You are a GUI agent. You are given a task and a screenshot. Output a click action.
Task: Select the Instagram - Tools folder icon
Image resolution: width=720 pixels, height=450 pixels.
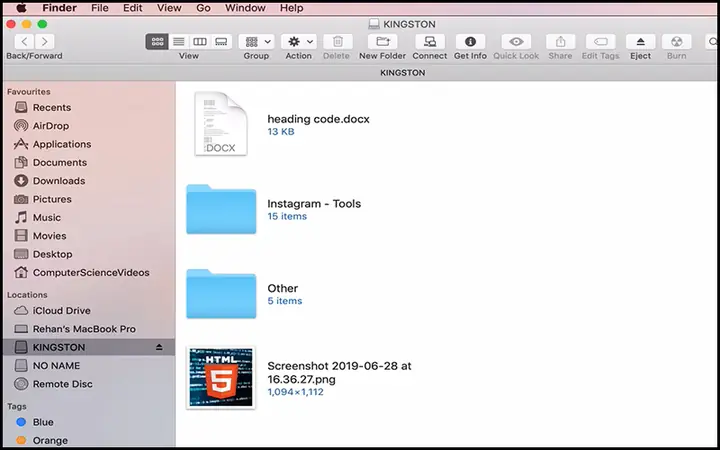click(x=221, y=209)
